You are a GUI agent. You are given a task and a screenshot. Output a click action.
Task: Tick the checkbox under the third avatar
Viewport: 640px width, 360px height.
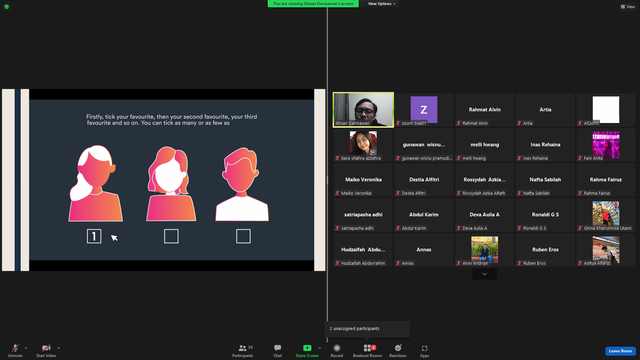tap(243, 236)
